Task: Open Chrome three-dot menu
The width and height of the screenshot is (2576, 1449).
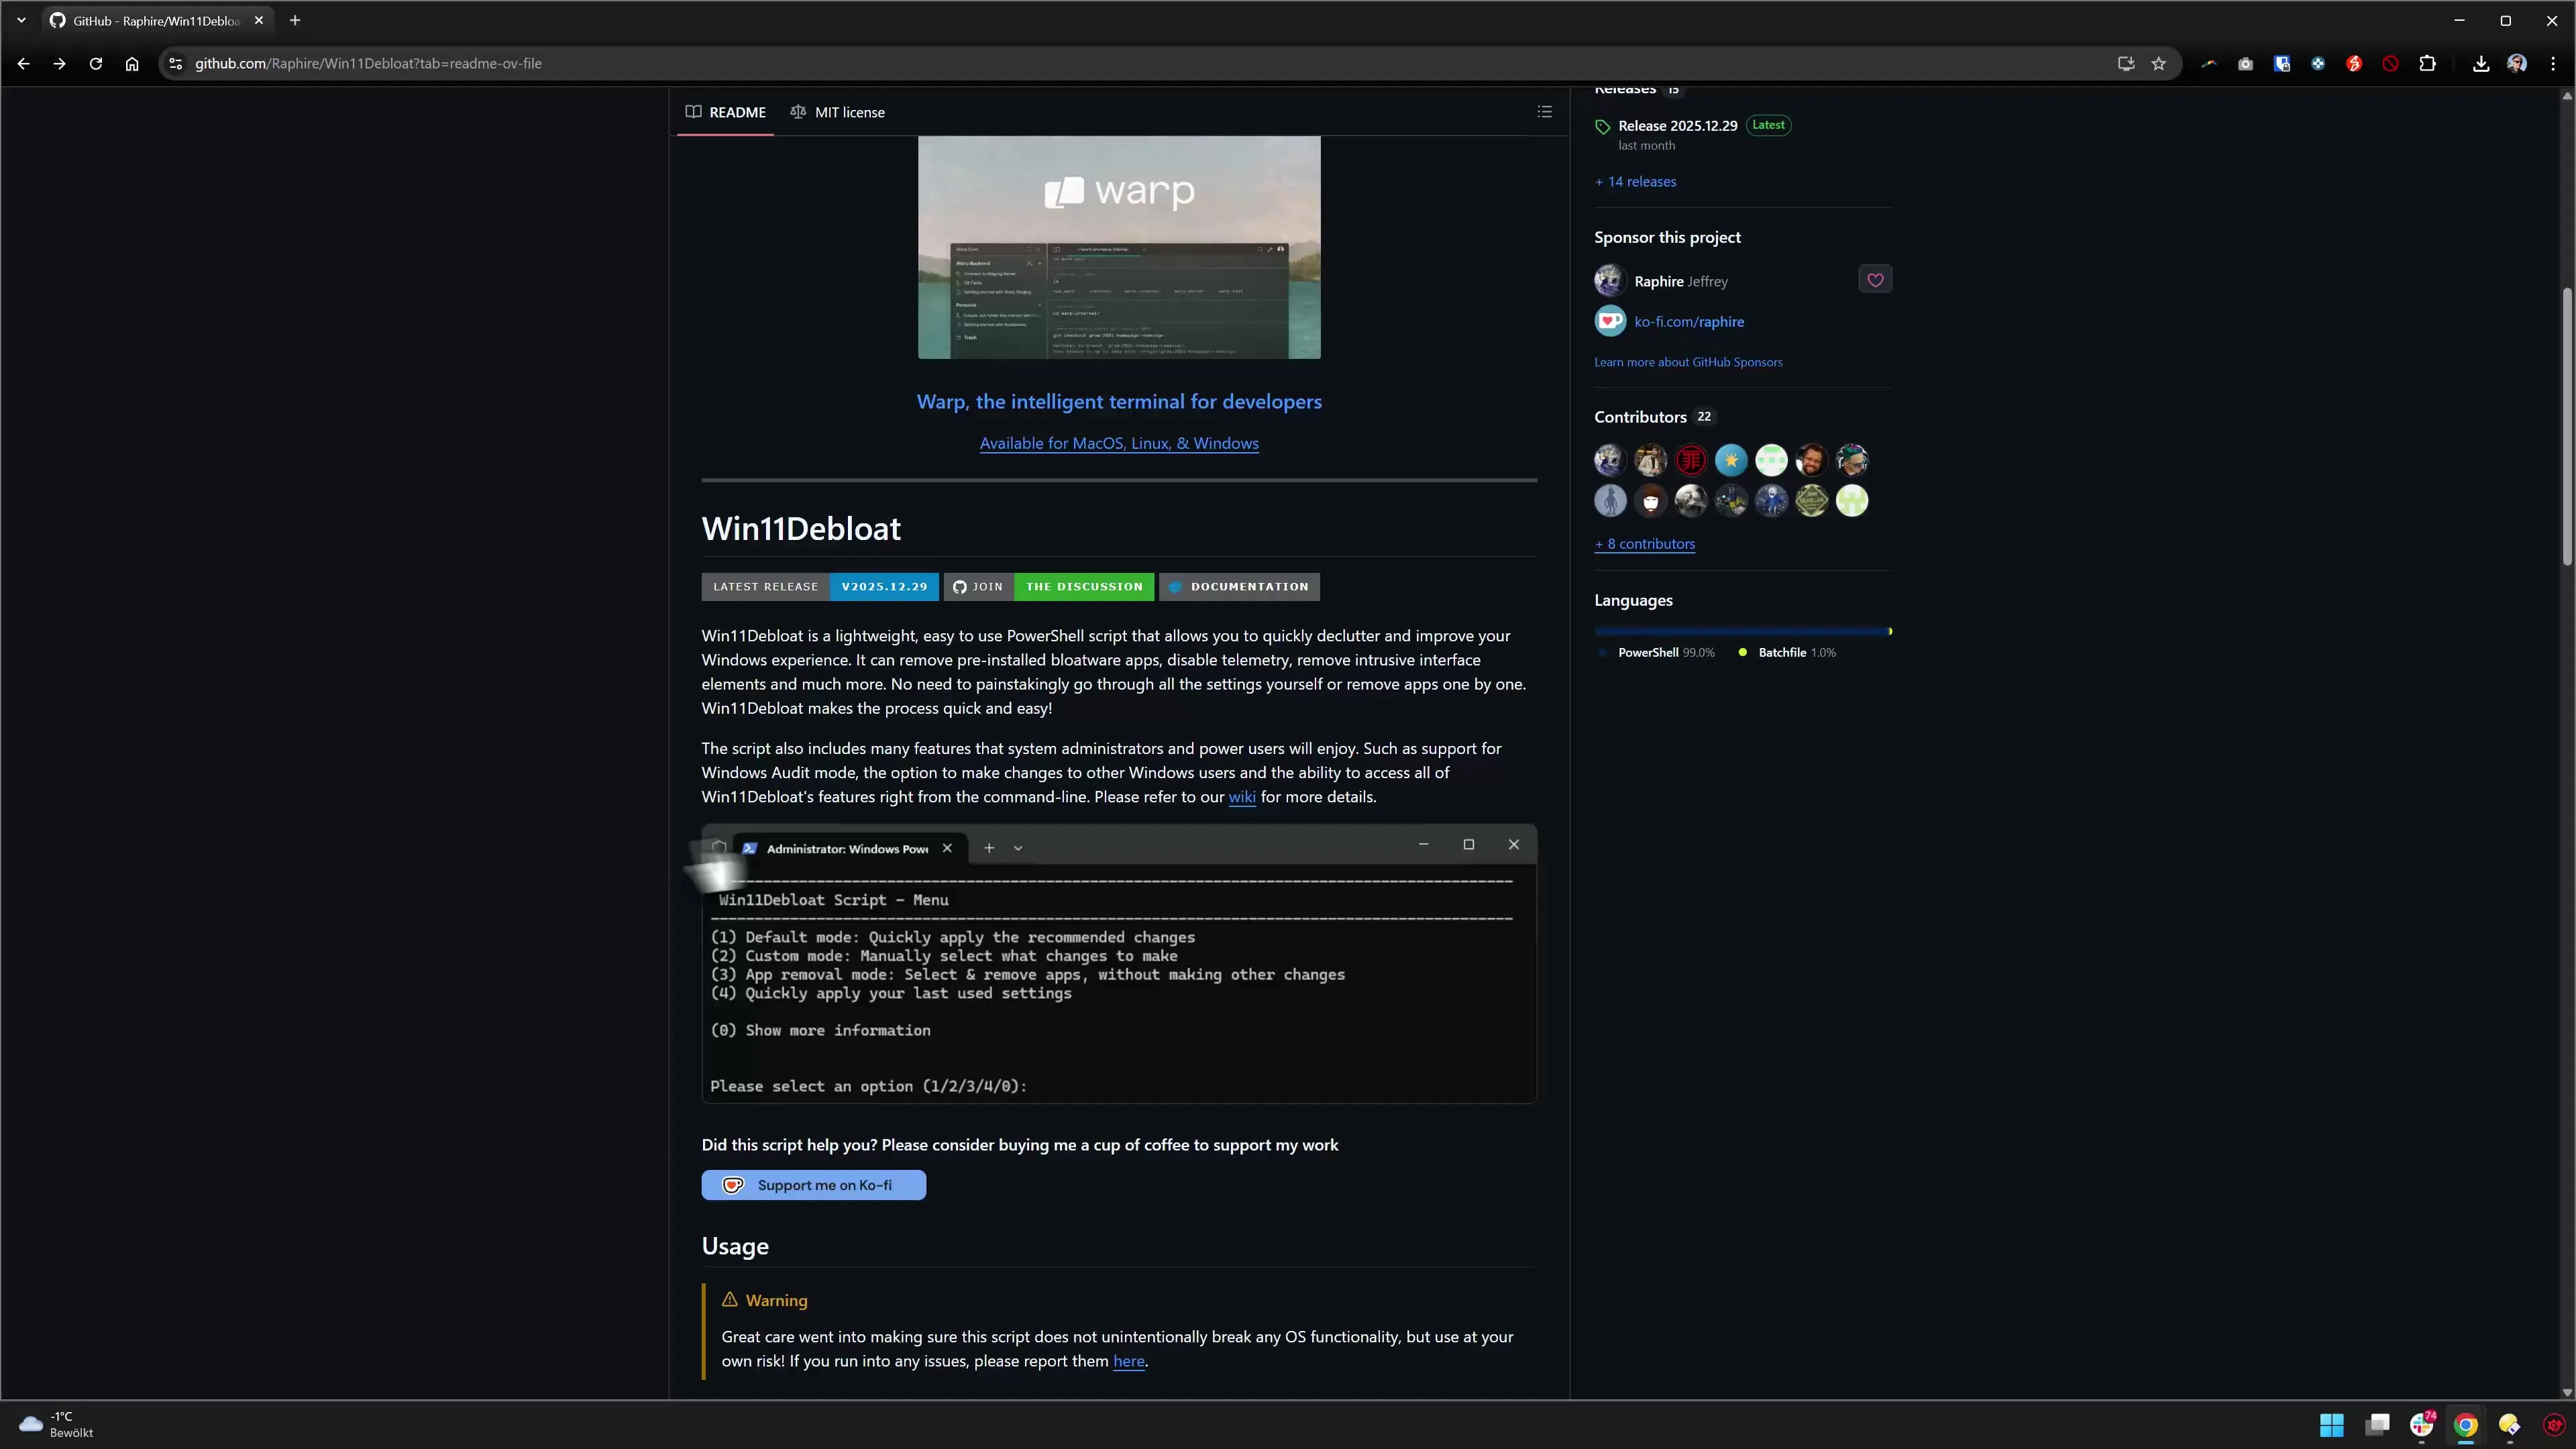Action: [x=2552, y=64]
